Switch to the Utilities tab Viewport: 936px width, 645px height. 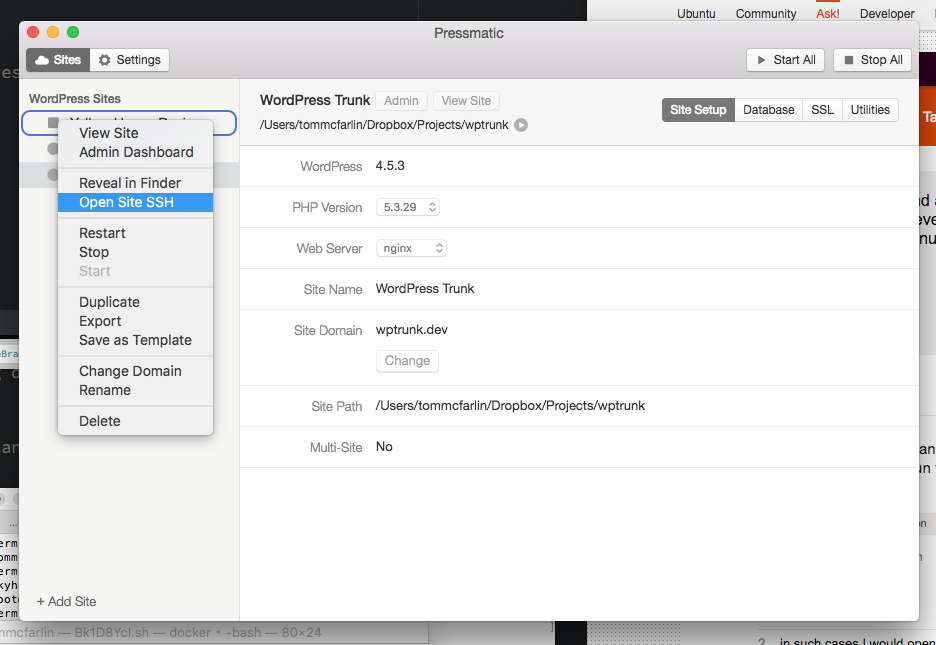click(x=870, y=110)
